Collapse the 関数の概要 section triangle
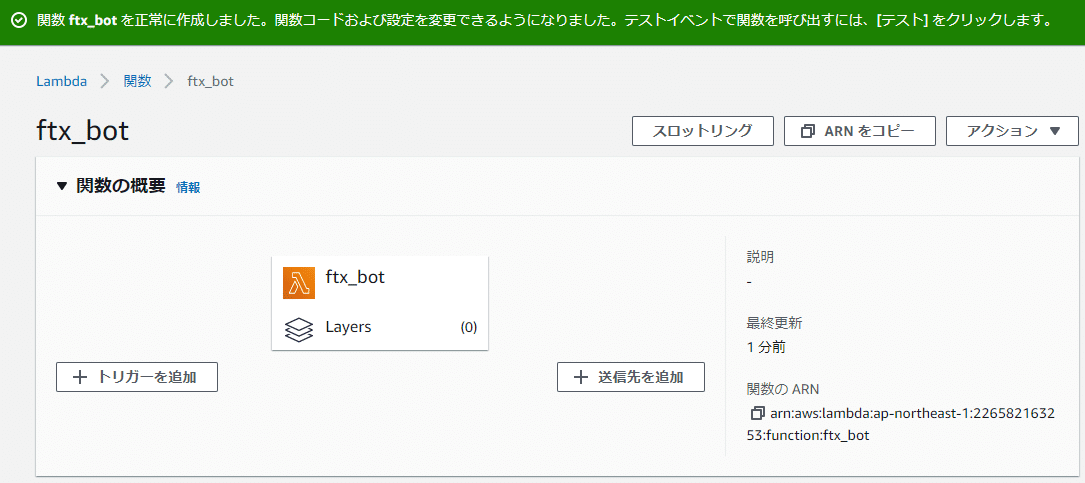The width and height of the screenshot is (1085, 483). tap(62, 186)
